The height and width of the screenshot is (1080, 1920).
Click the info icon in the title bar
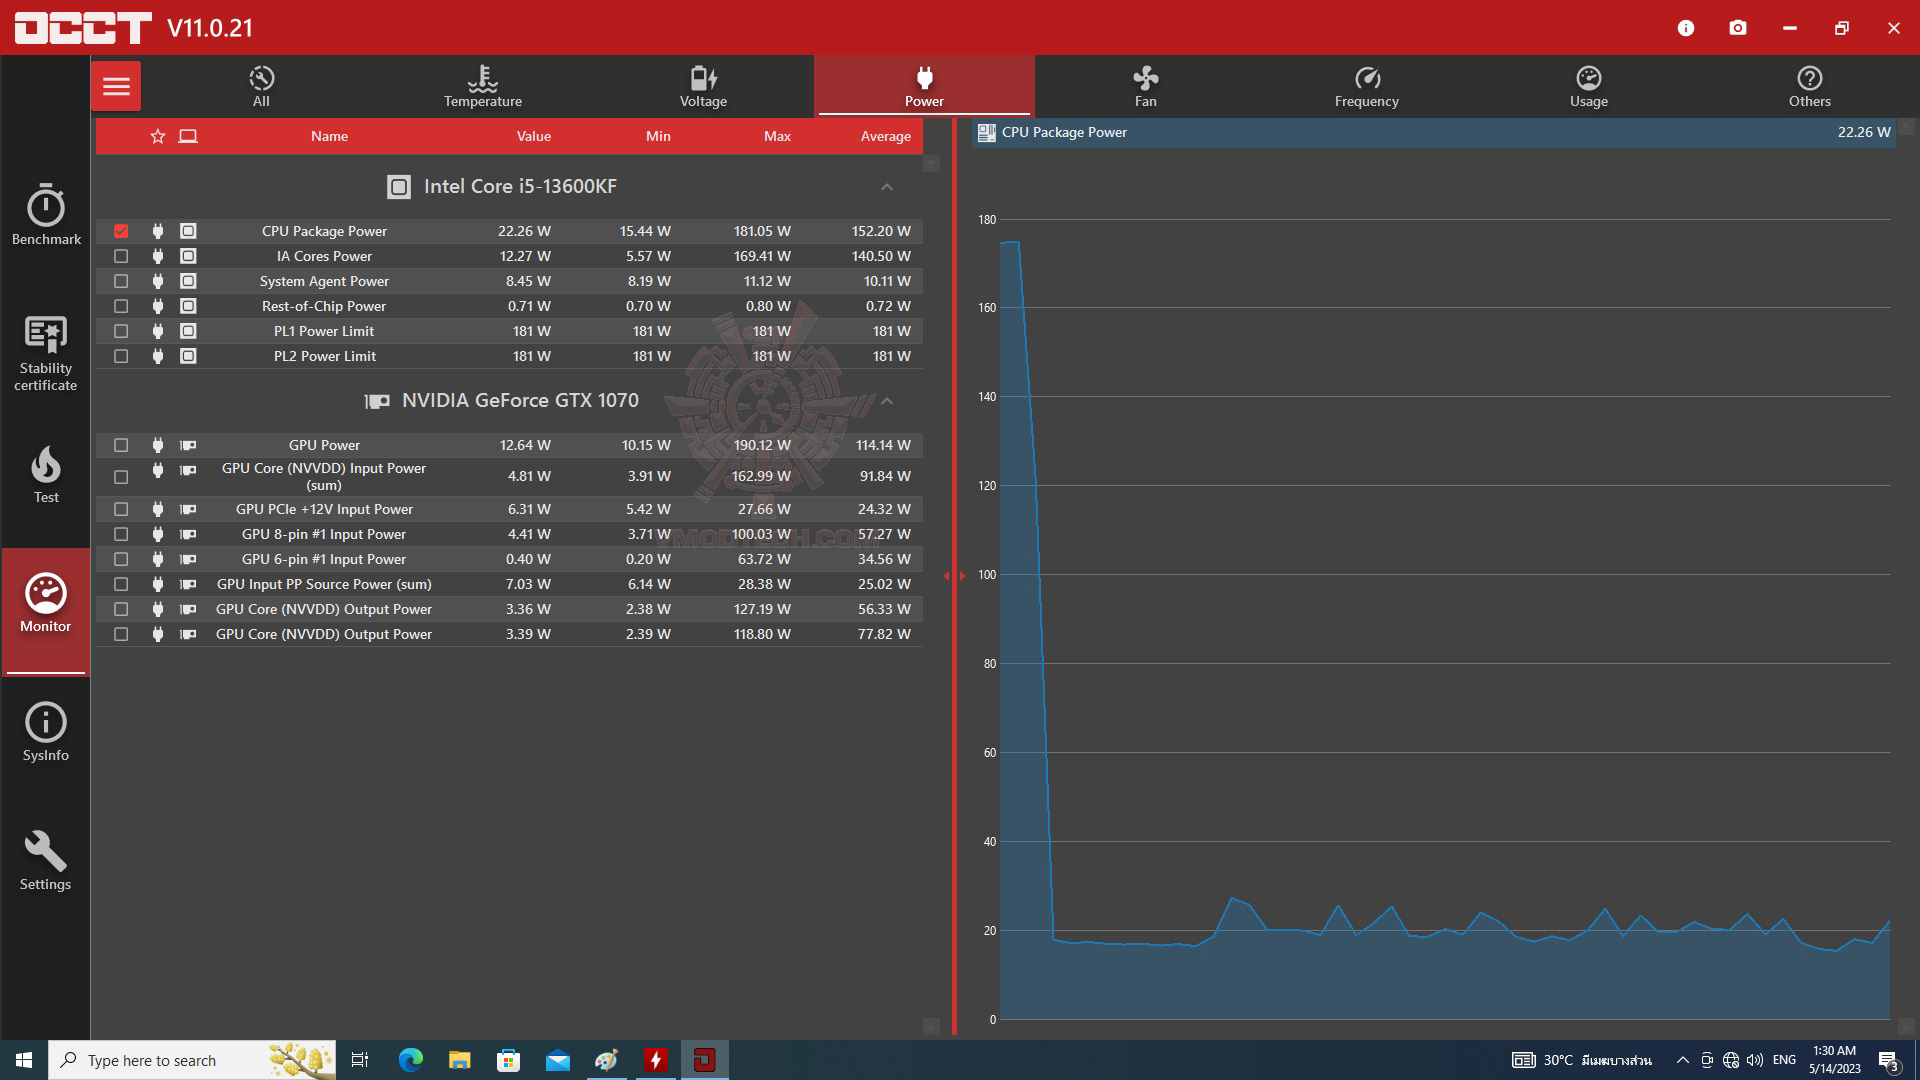coord(1686,28)
